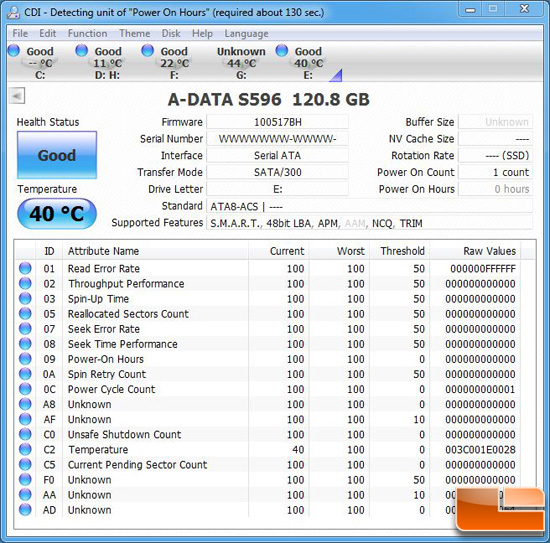Image resolution: width=550 pixels, height=543 pixels.
Task: Click the Current column header
Action: (279, 251)
